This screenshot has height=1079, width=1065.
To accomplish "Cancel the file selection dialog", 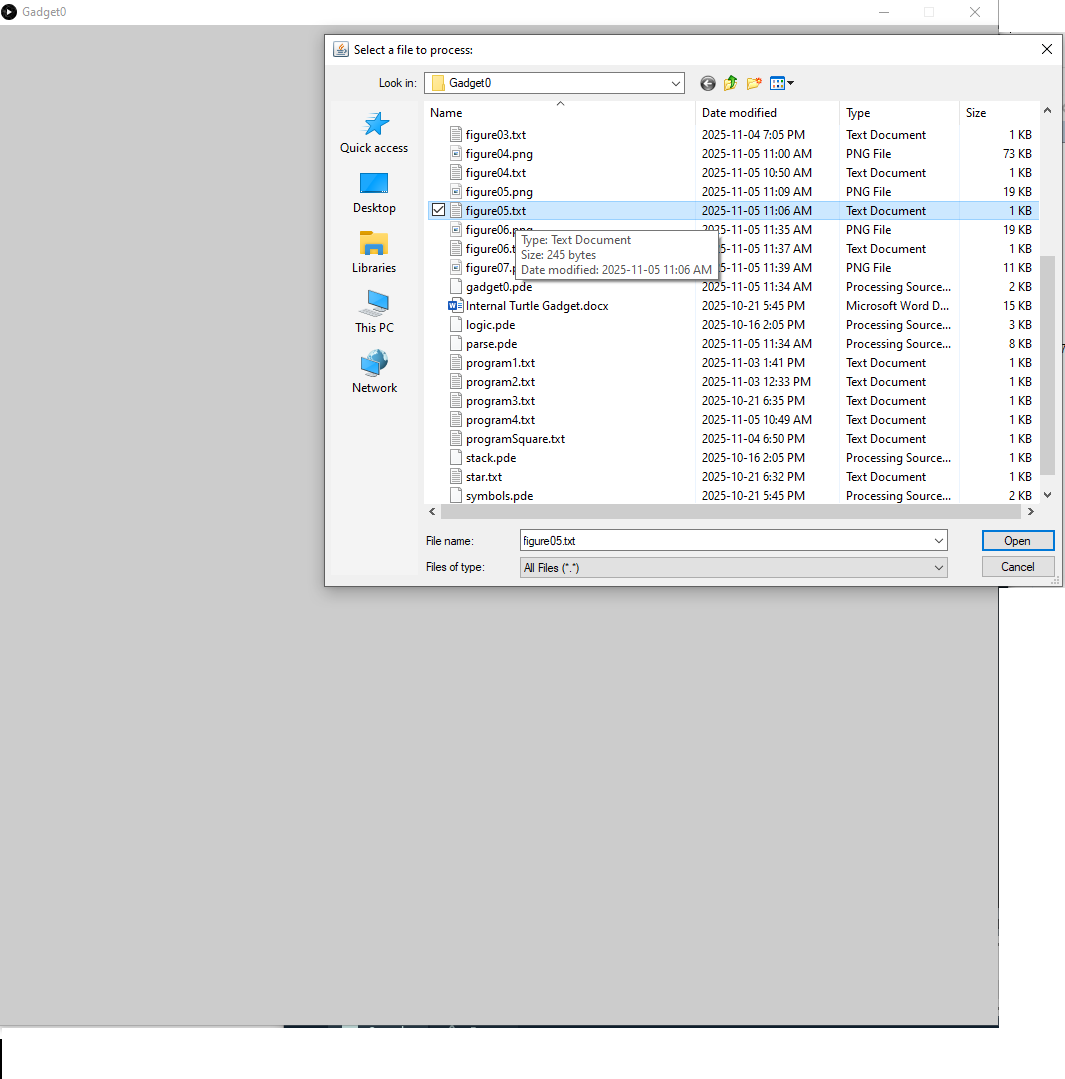I will [1017, 567].
